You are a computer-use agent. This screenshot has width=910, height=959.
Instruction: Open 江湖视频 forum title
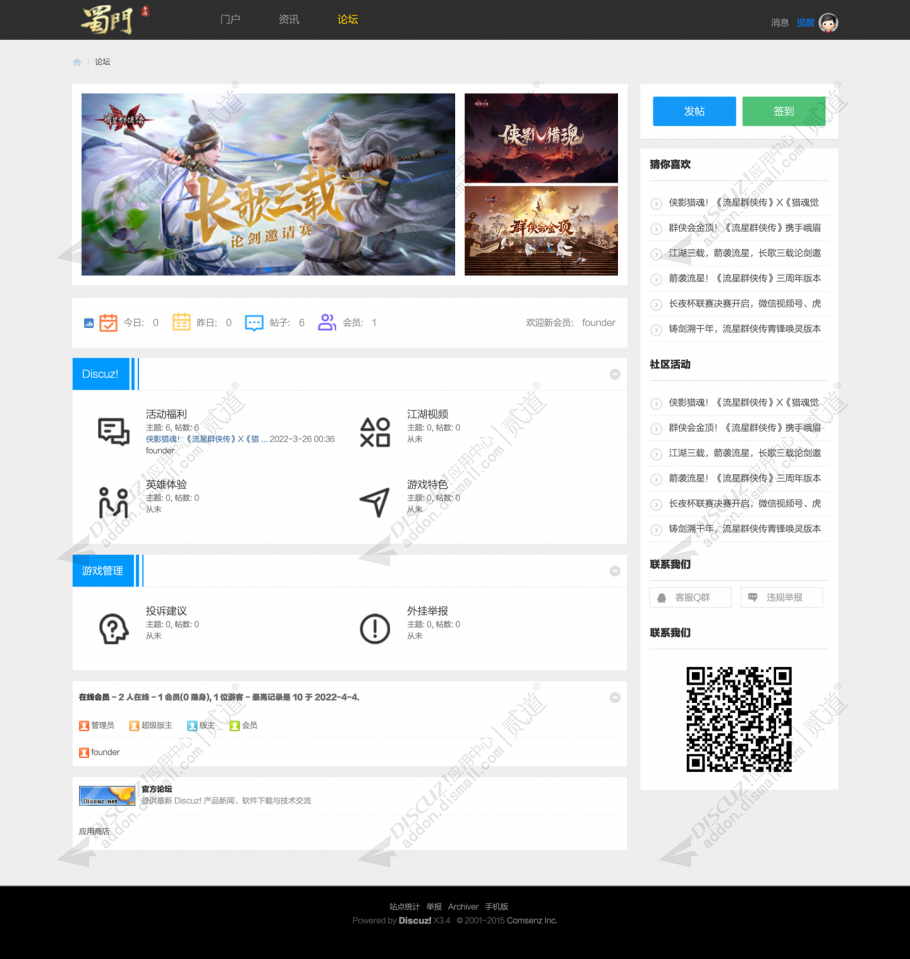tap(428, 414)
